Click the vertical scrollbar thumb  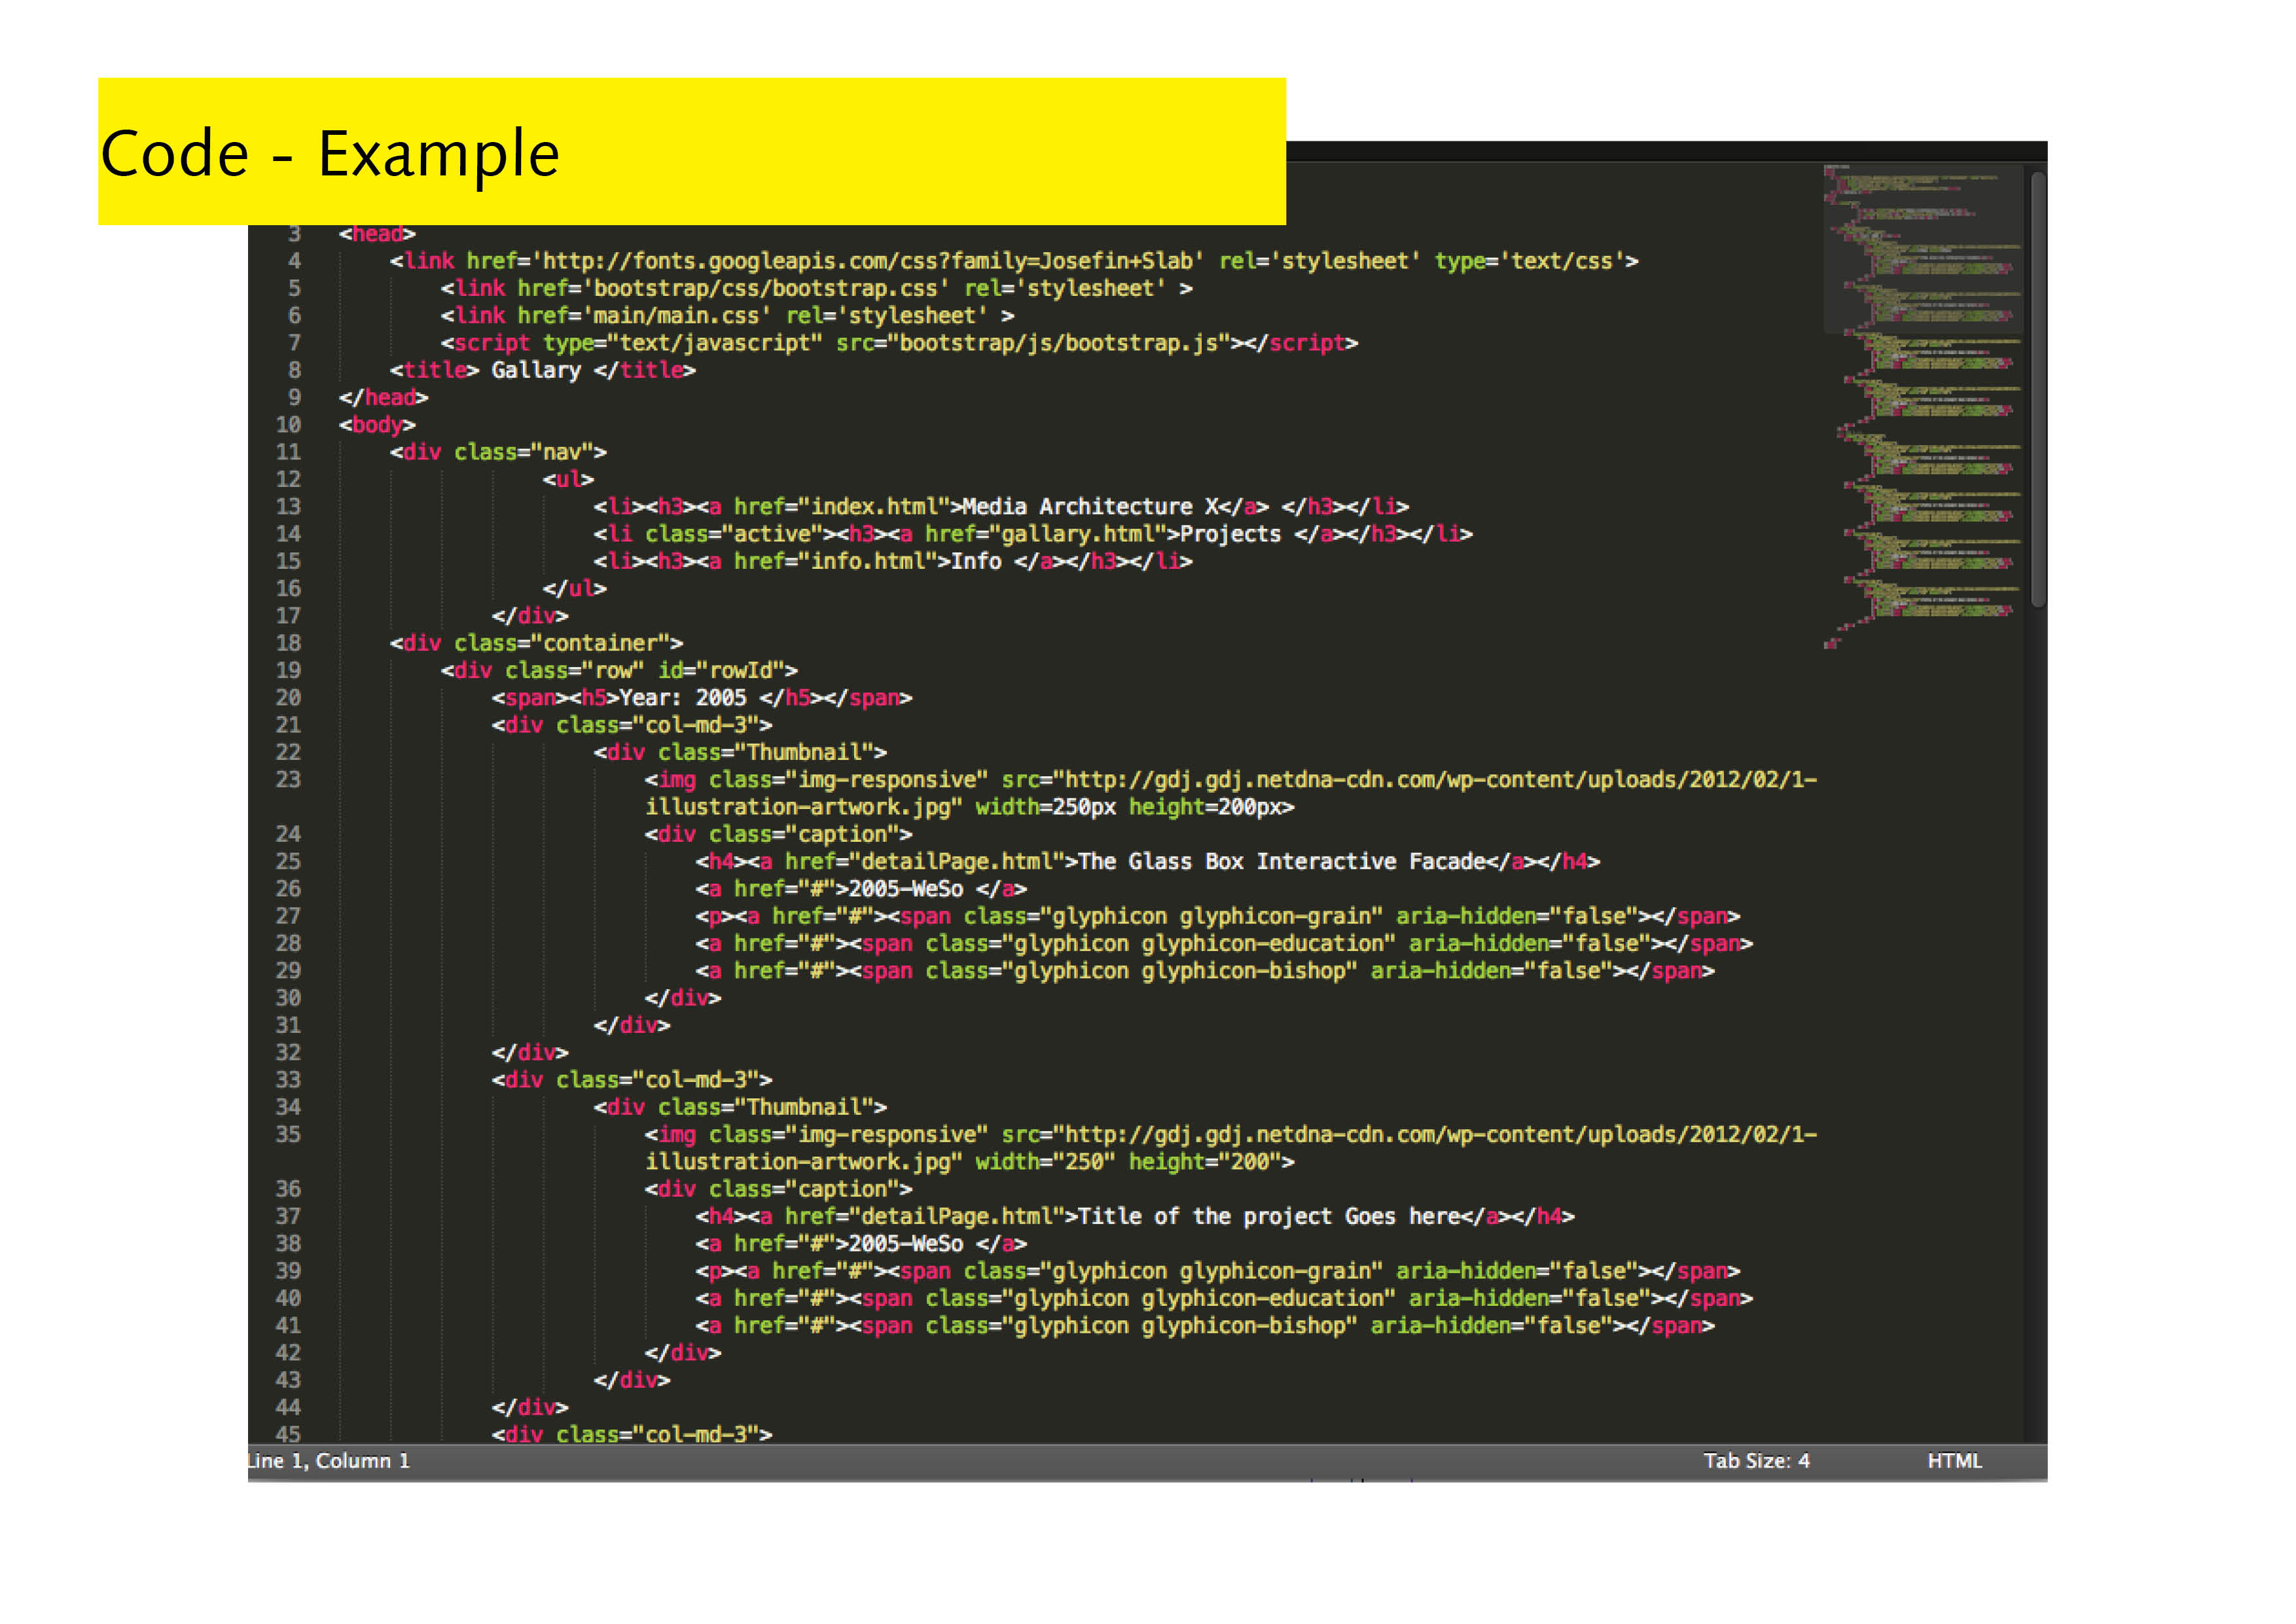[2038, 390]
